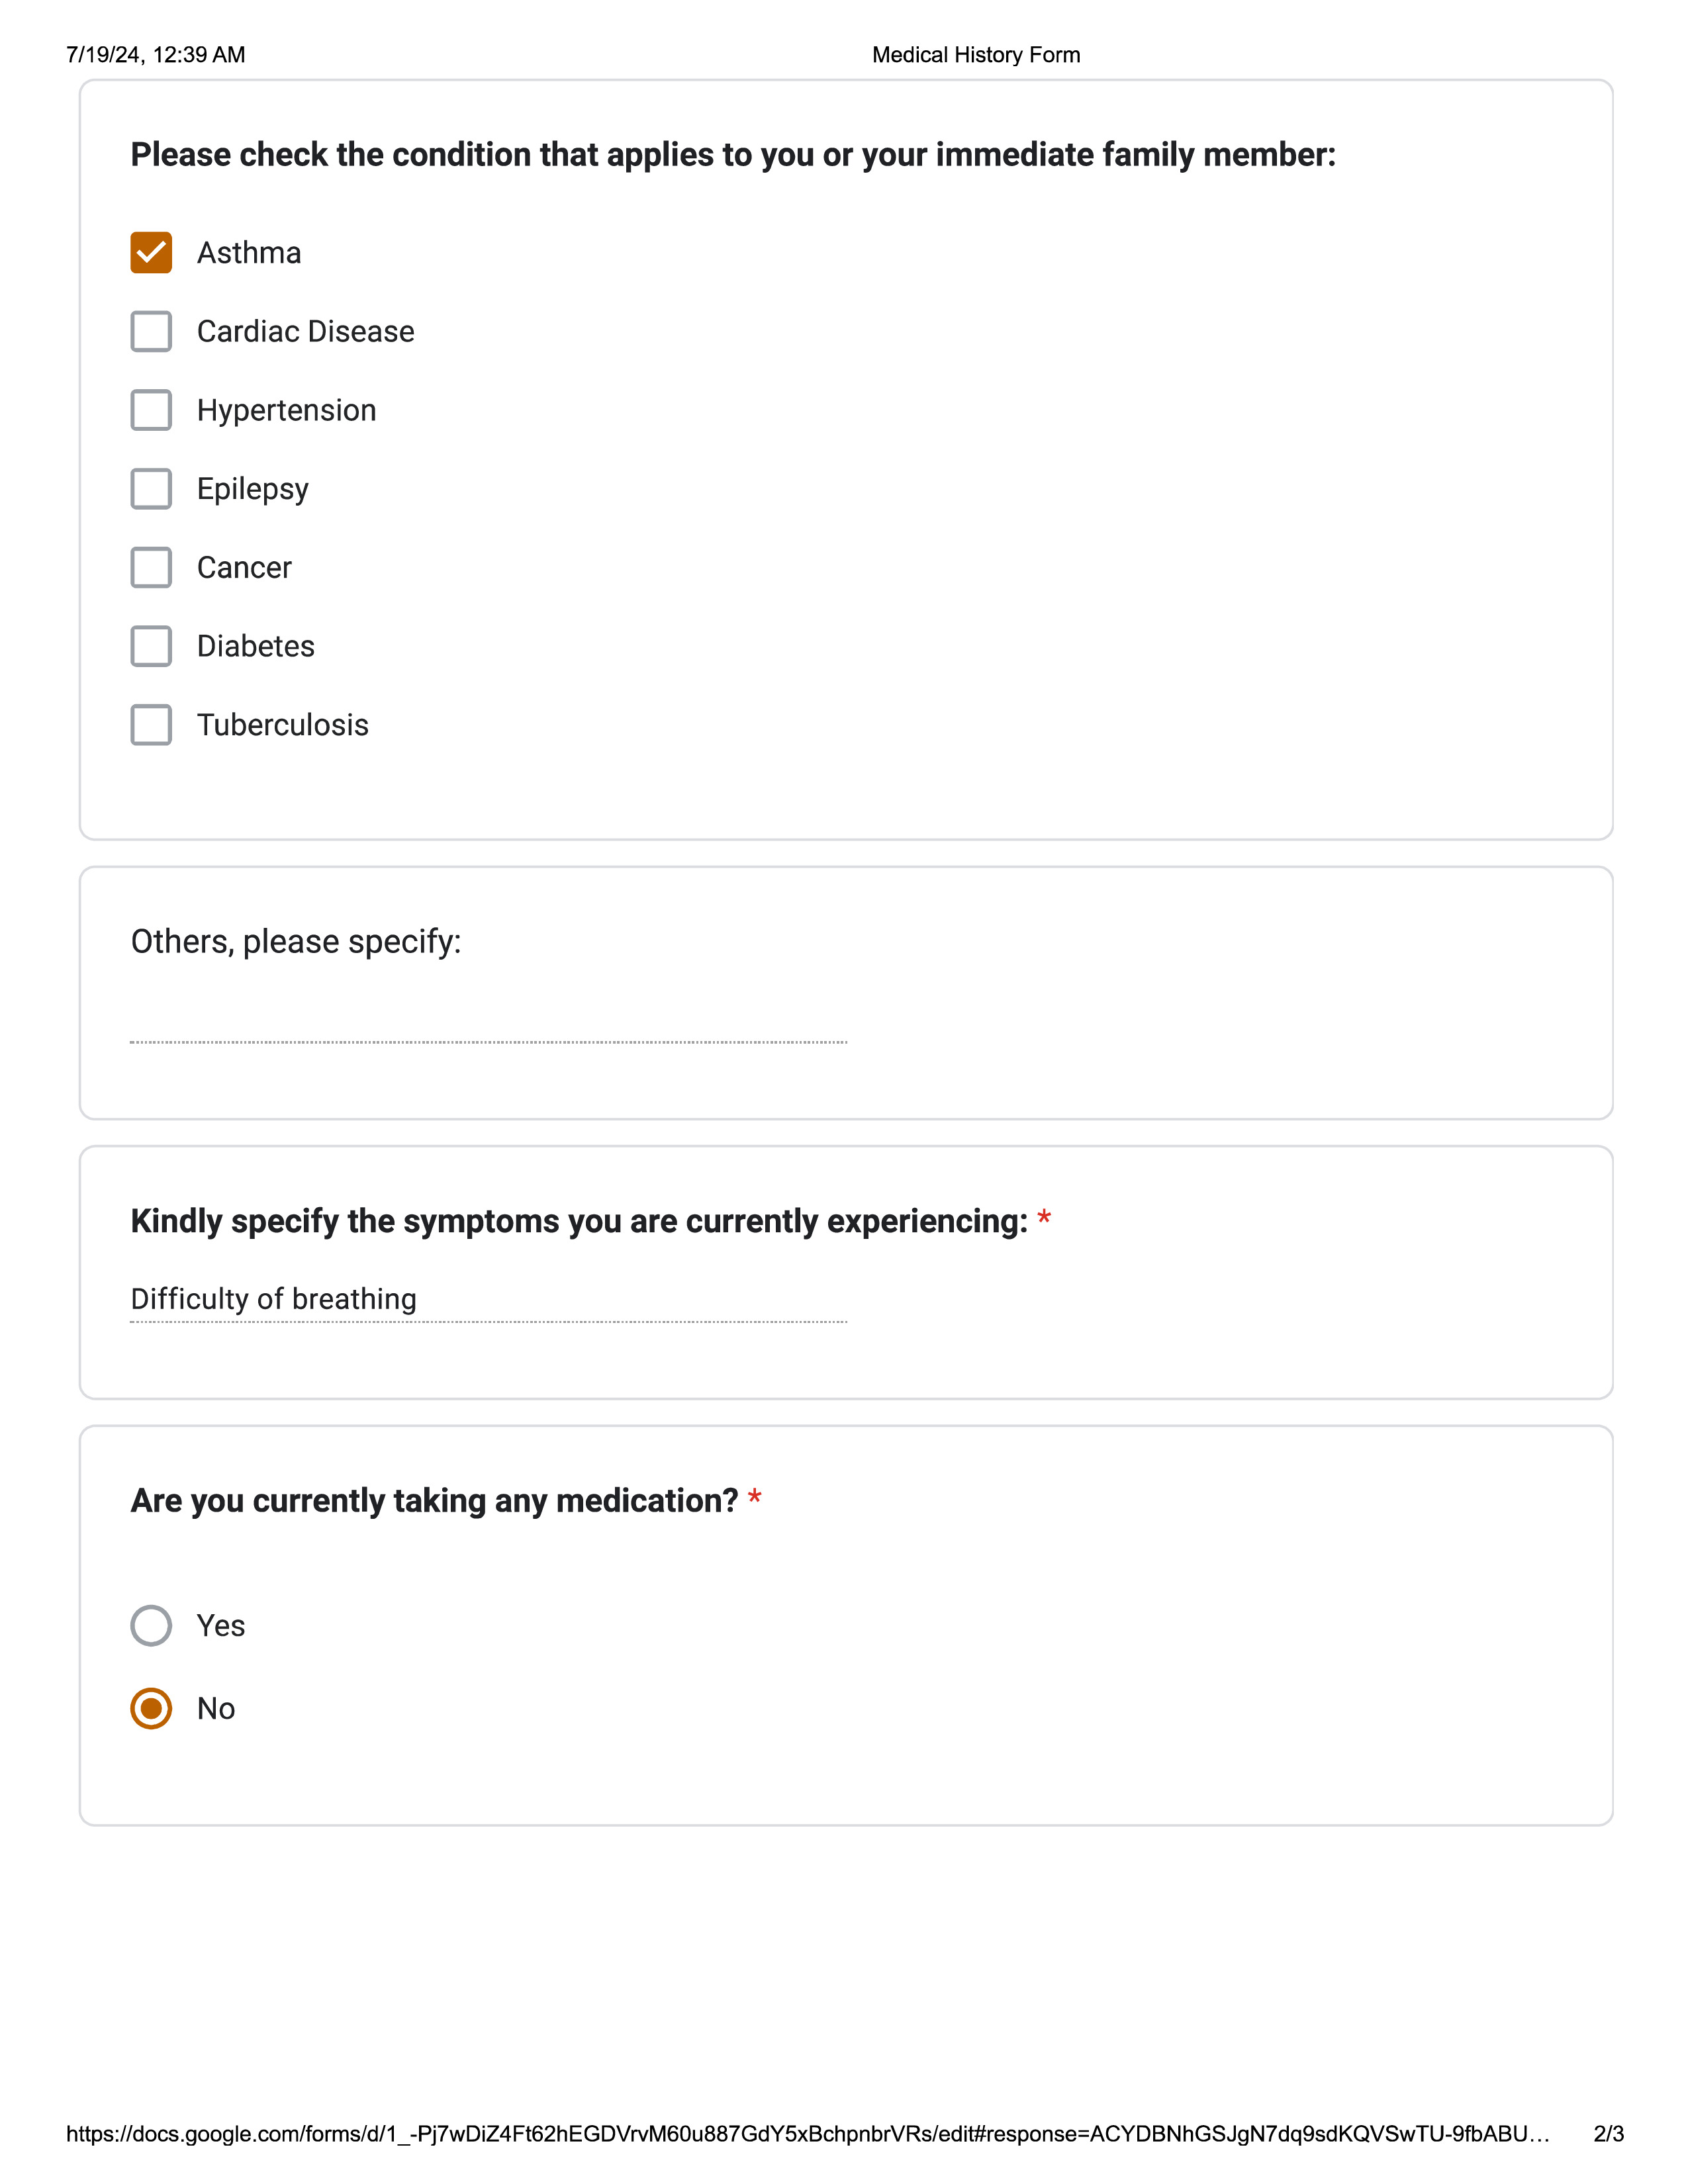Screen dimensions: 1688x2184
Task: Click the Diabetes label text
Action: 255,646
